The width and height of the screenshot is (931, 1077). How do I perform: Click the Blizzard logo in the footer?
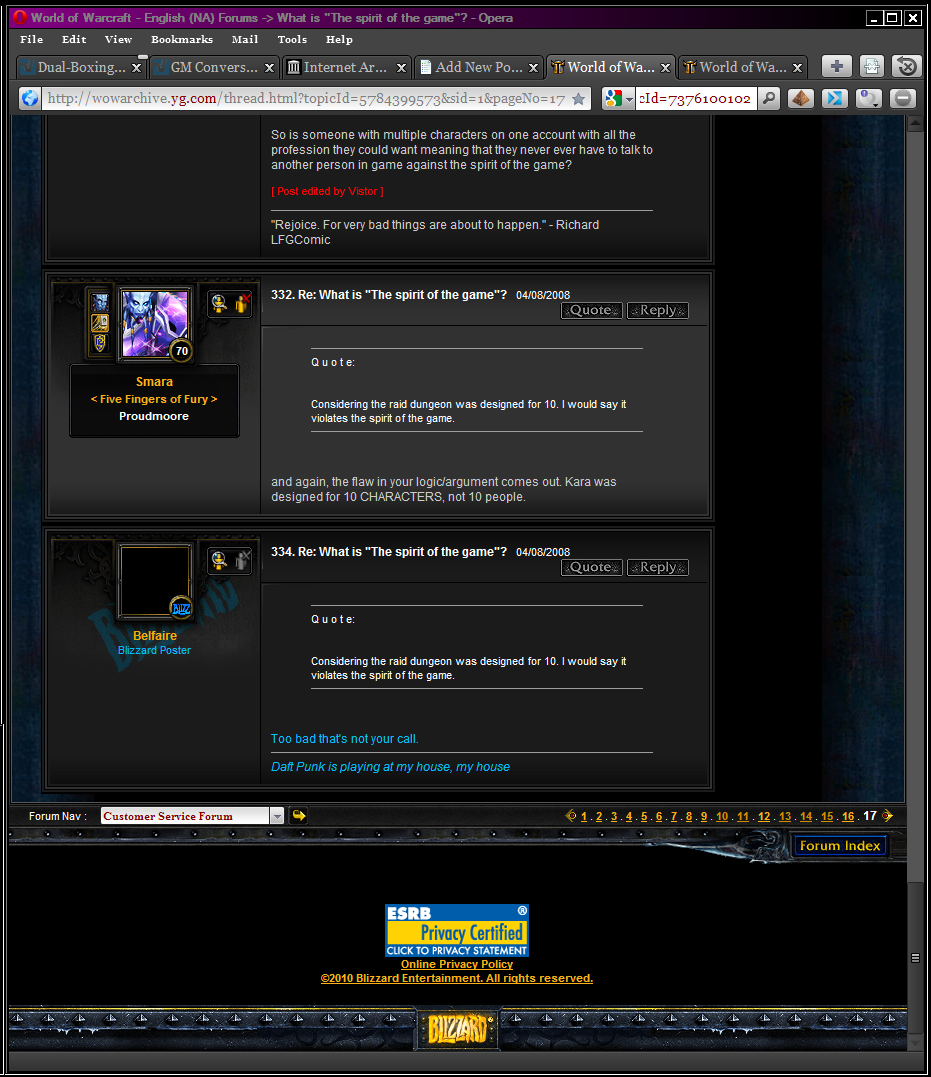click(x=458, y=1029)
